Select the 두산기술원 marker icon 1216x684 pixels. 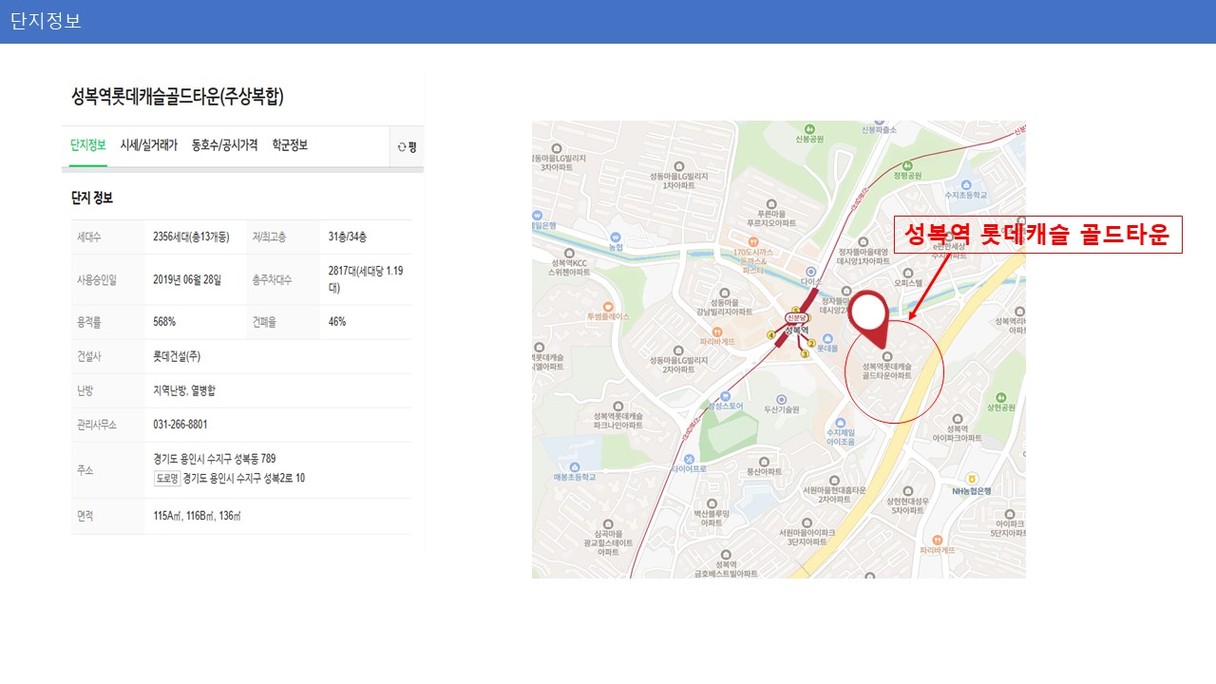coord(782,399)
